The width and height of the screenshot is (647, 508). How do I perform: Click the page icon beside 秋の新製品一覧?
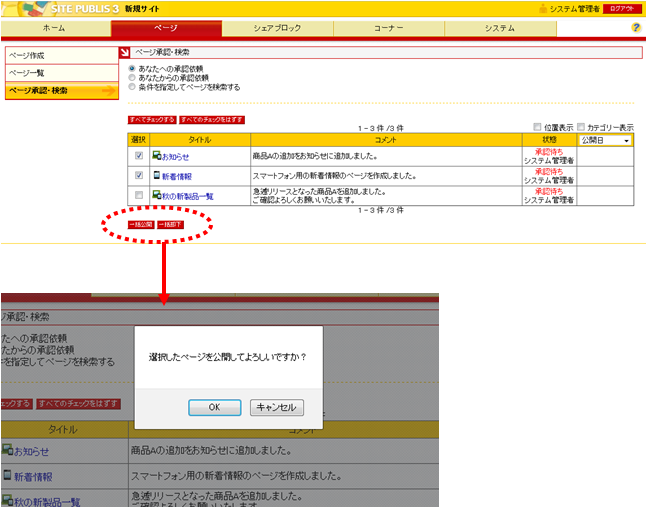click(157, 195)
